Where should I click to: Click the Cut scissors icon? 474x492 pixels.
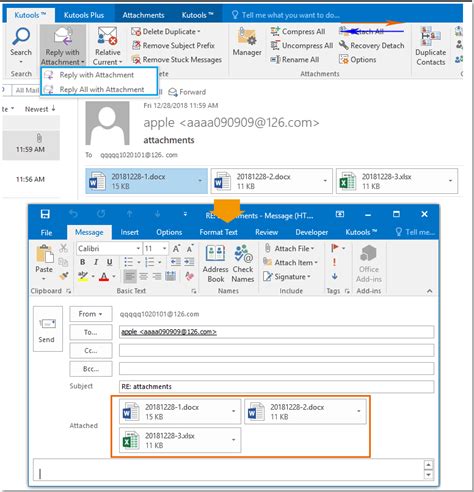coord(63,248)
